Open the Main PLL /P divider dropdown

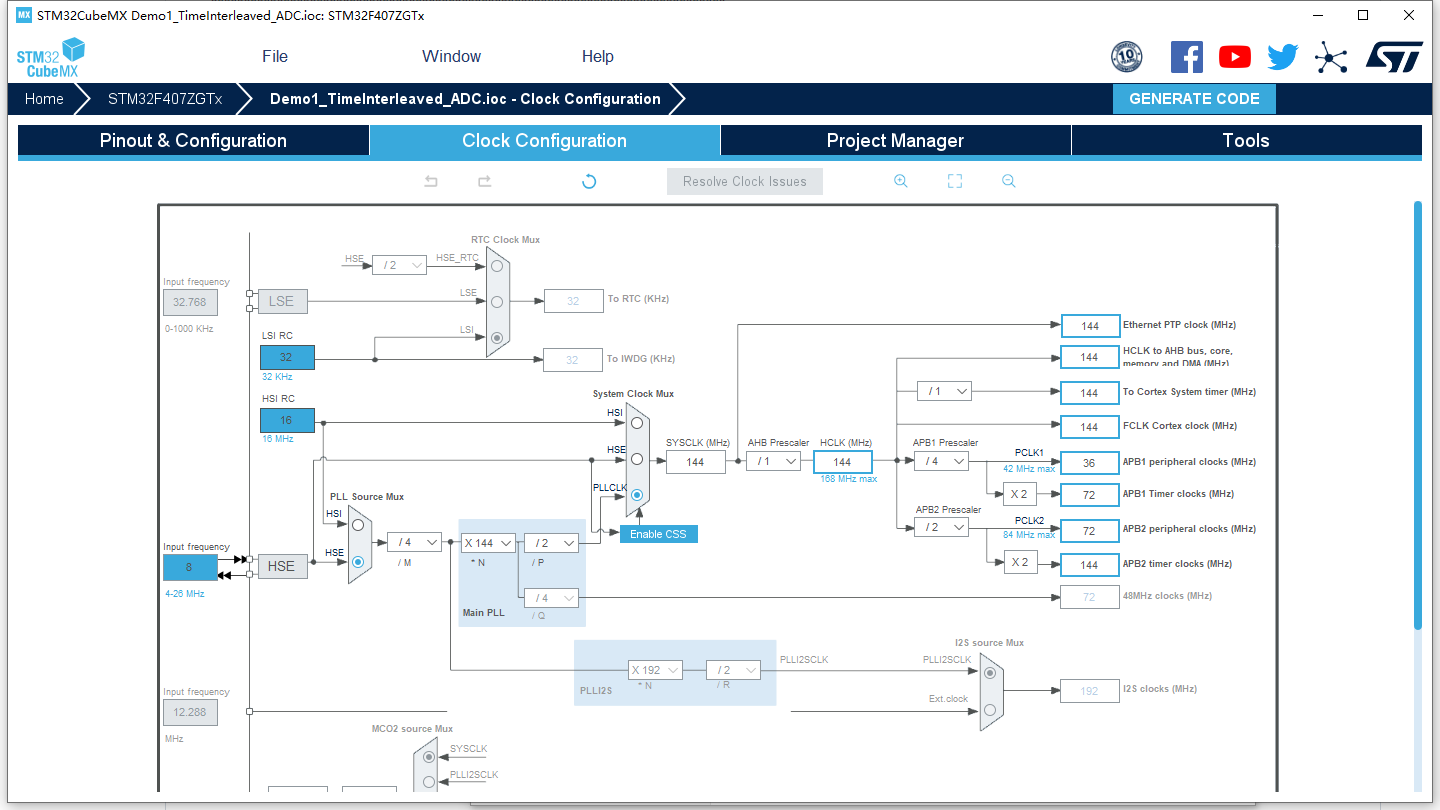pos(552,543)
